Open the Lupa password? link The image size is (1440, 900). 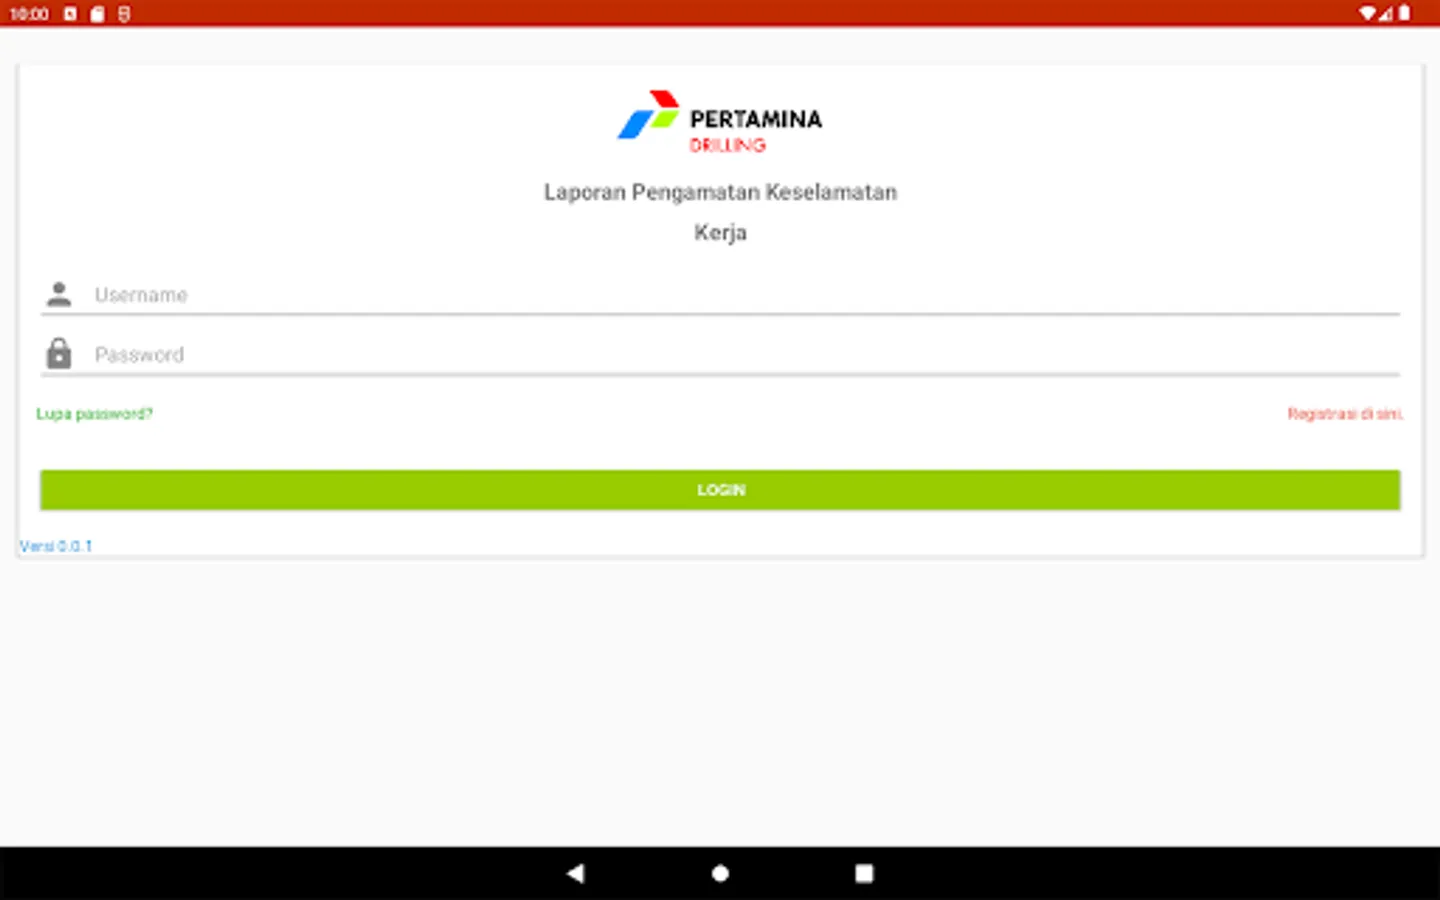coord(94,414)
